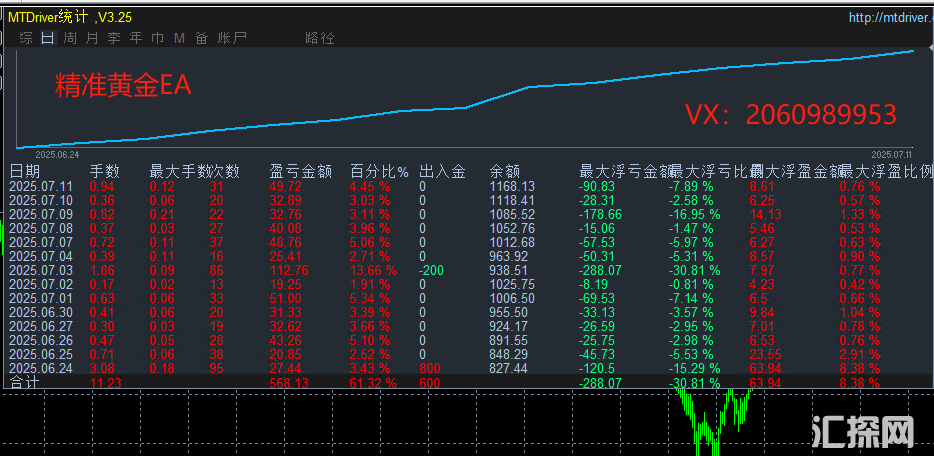The height and width of the screenshot is (456, 934).
Task: Open the 周 weekly statistics tab
Action: coord(70,39)
